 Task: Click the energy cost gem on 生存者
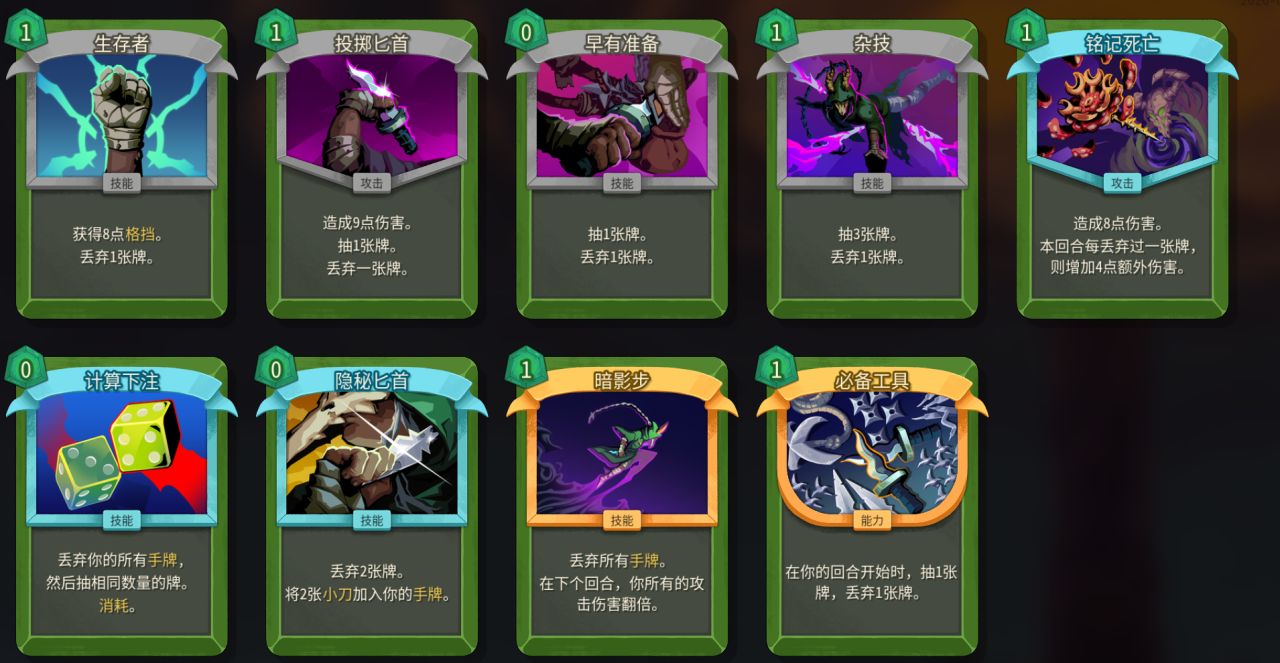pyautogui.click(x=26, y=32)
